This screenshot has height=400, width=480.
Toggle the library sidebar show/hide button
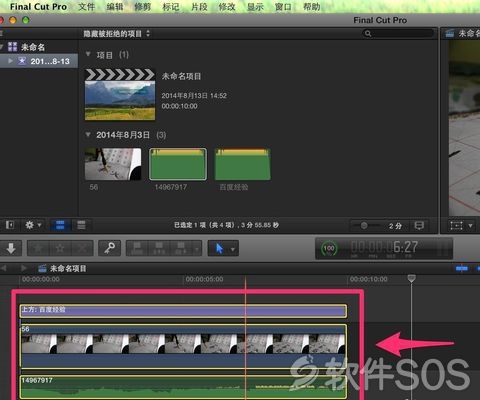10,225
